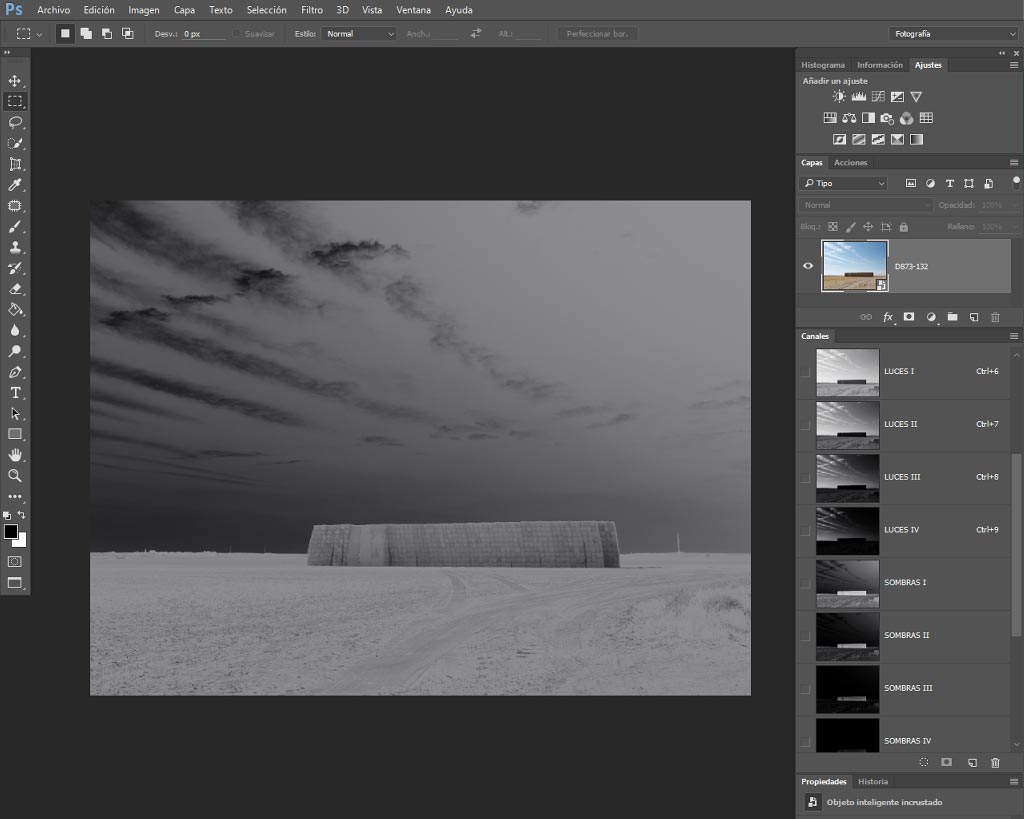The height and width of the screenshot is (819, 1024).
Task: Open the Estilo dropdown
Action: [360, 34]
